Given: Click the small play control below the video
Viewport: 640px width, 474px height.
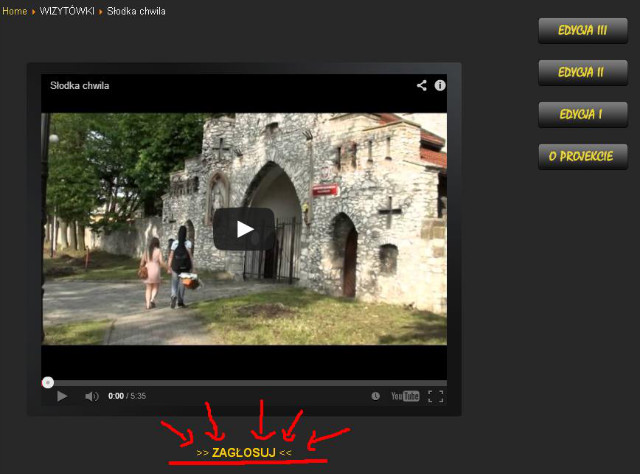Looking at the screenshot, I should point(62,396).
